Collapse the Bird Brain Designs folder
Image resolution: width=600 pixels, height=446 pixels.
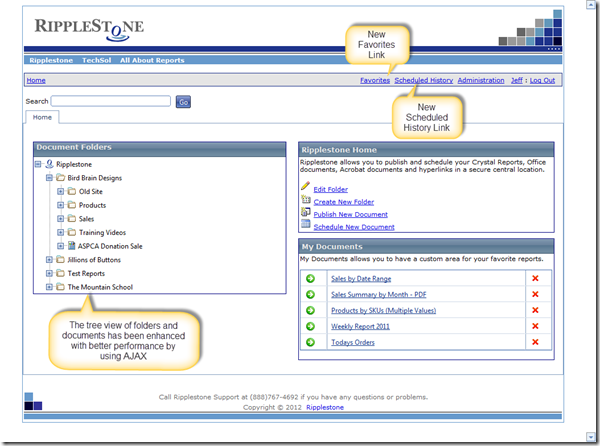point(49,178)
